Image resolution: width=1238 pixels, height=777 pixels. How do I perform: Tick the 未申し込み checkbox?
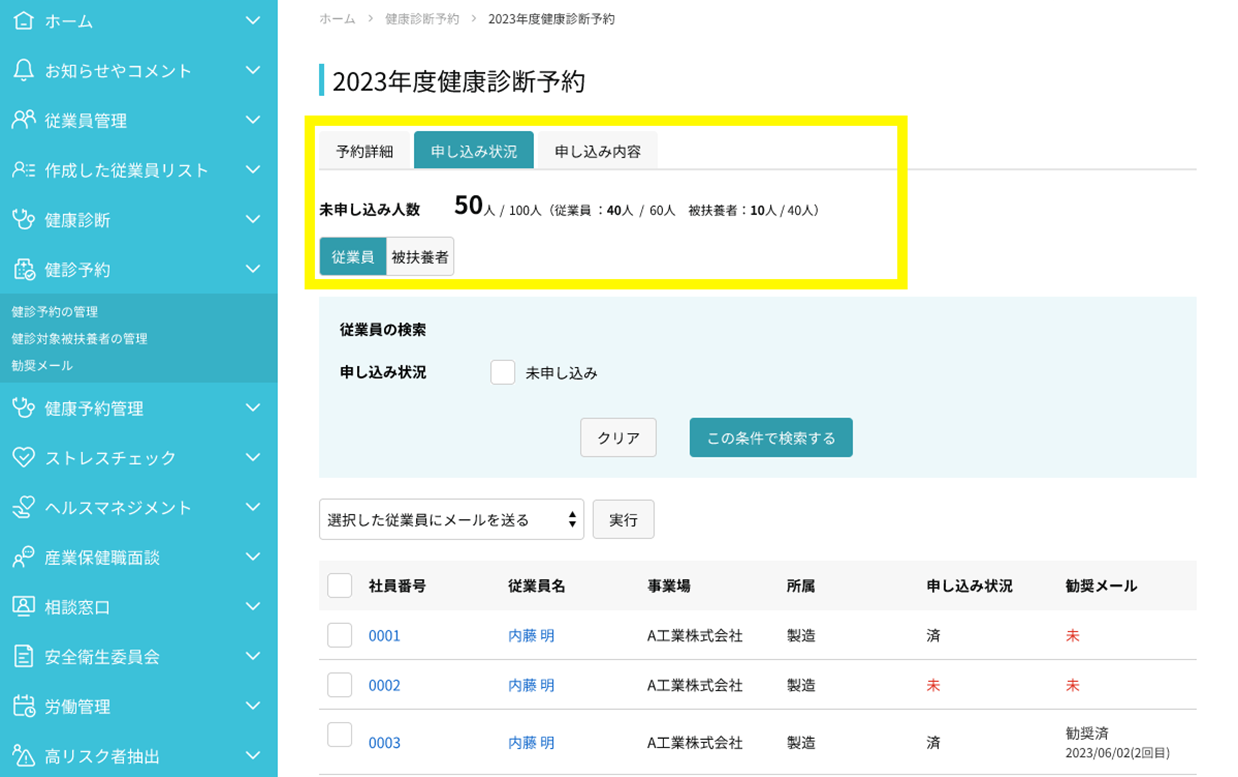point(503,373)
